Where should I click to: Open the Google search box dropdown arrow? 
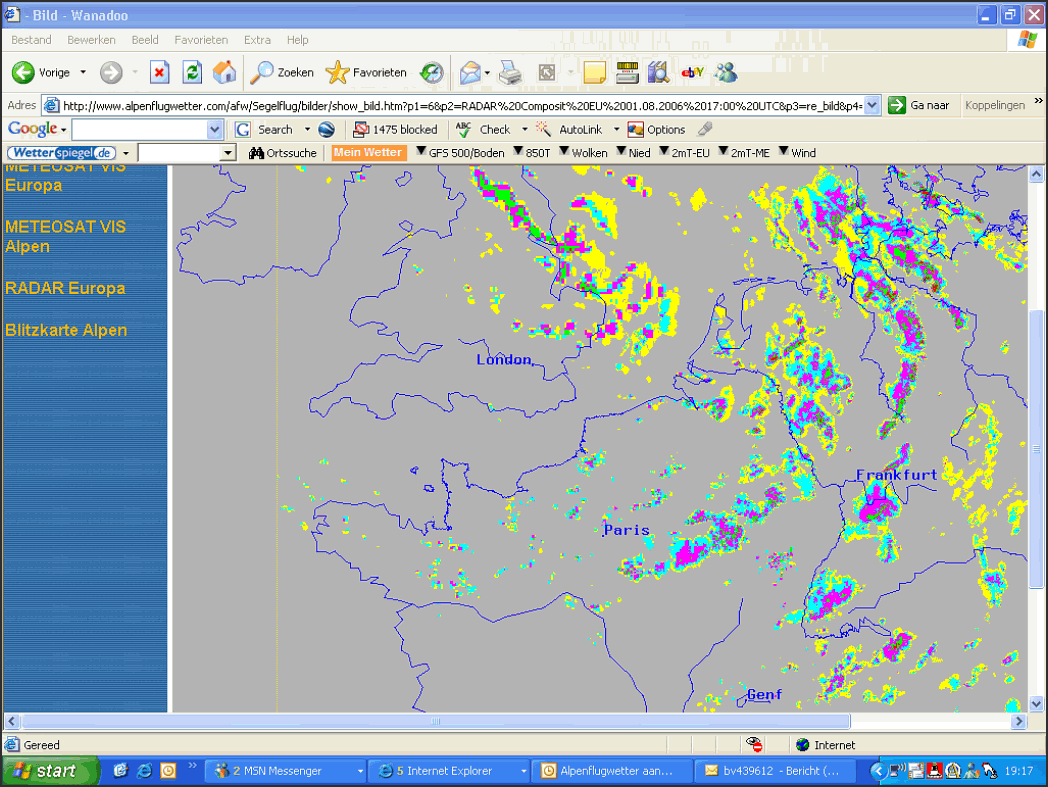point(215,130)
